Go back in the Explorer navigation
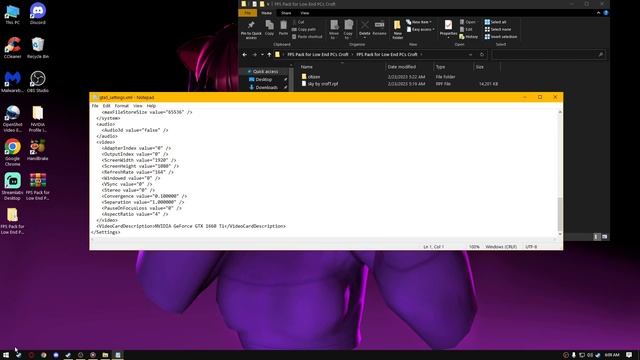The height and width of the screenshot is (360, 640). pyautogui.click(x=244, y=54)
